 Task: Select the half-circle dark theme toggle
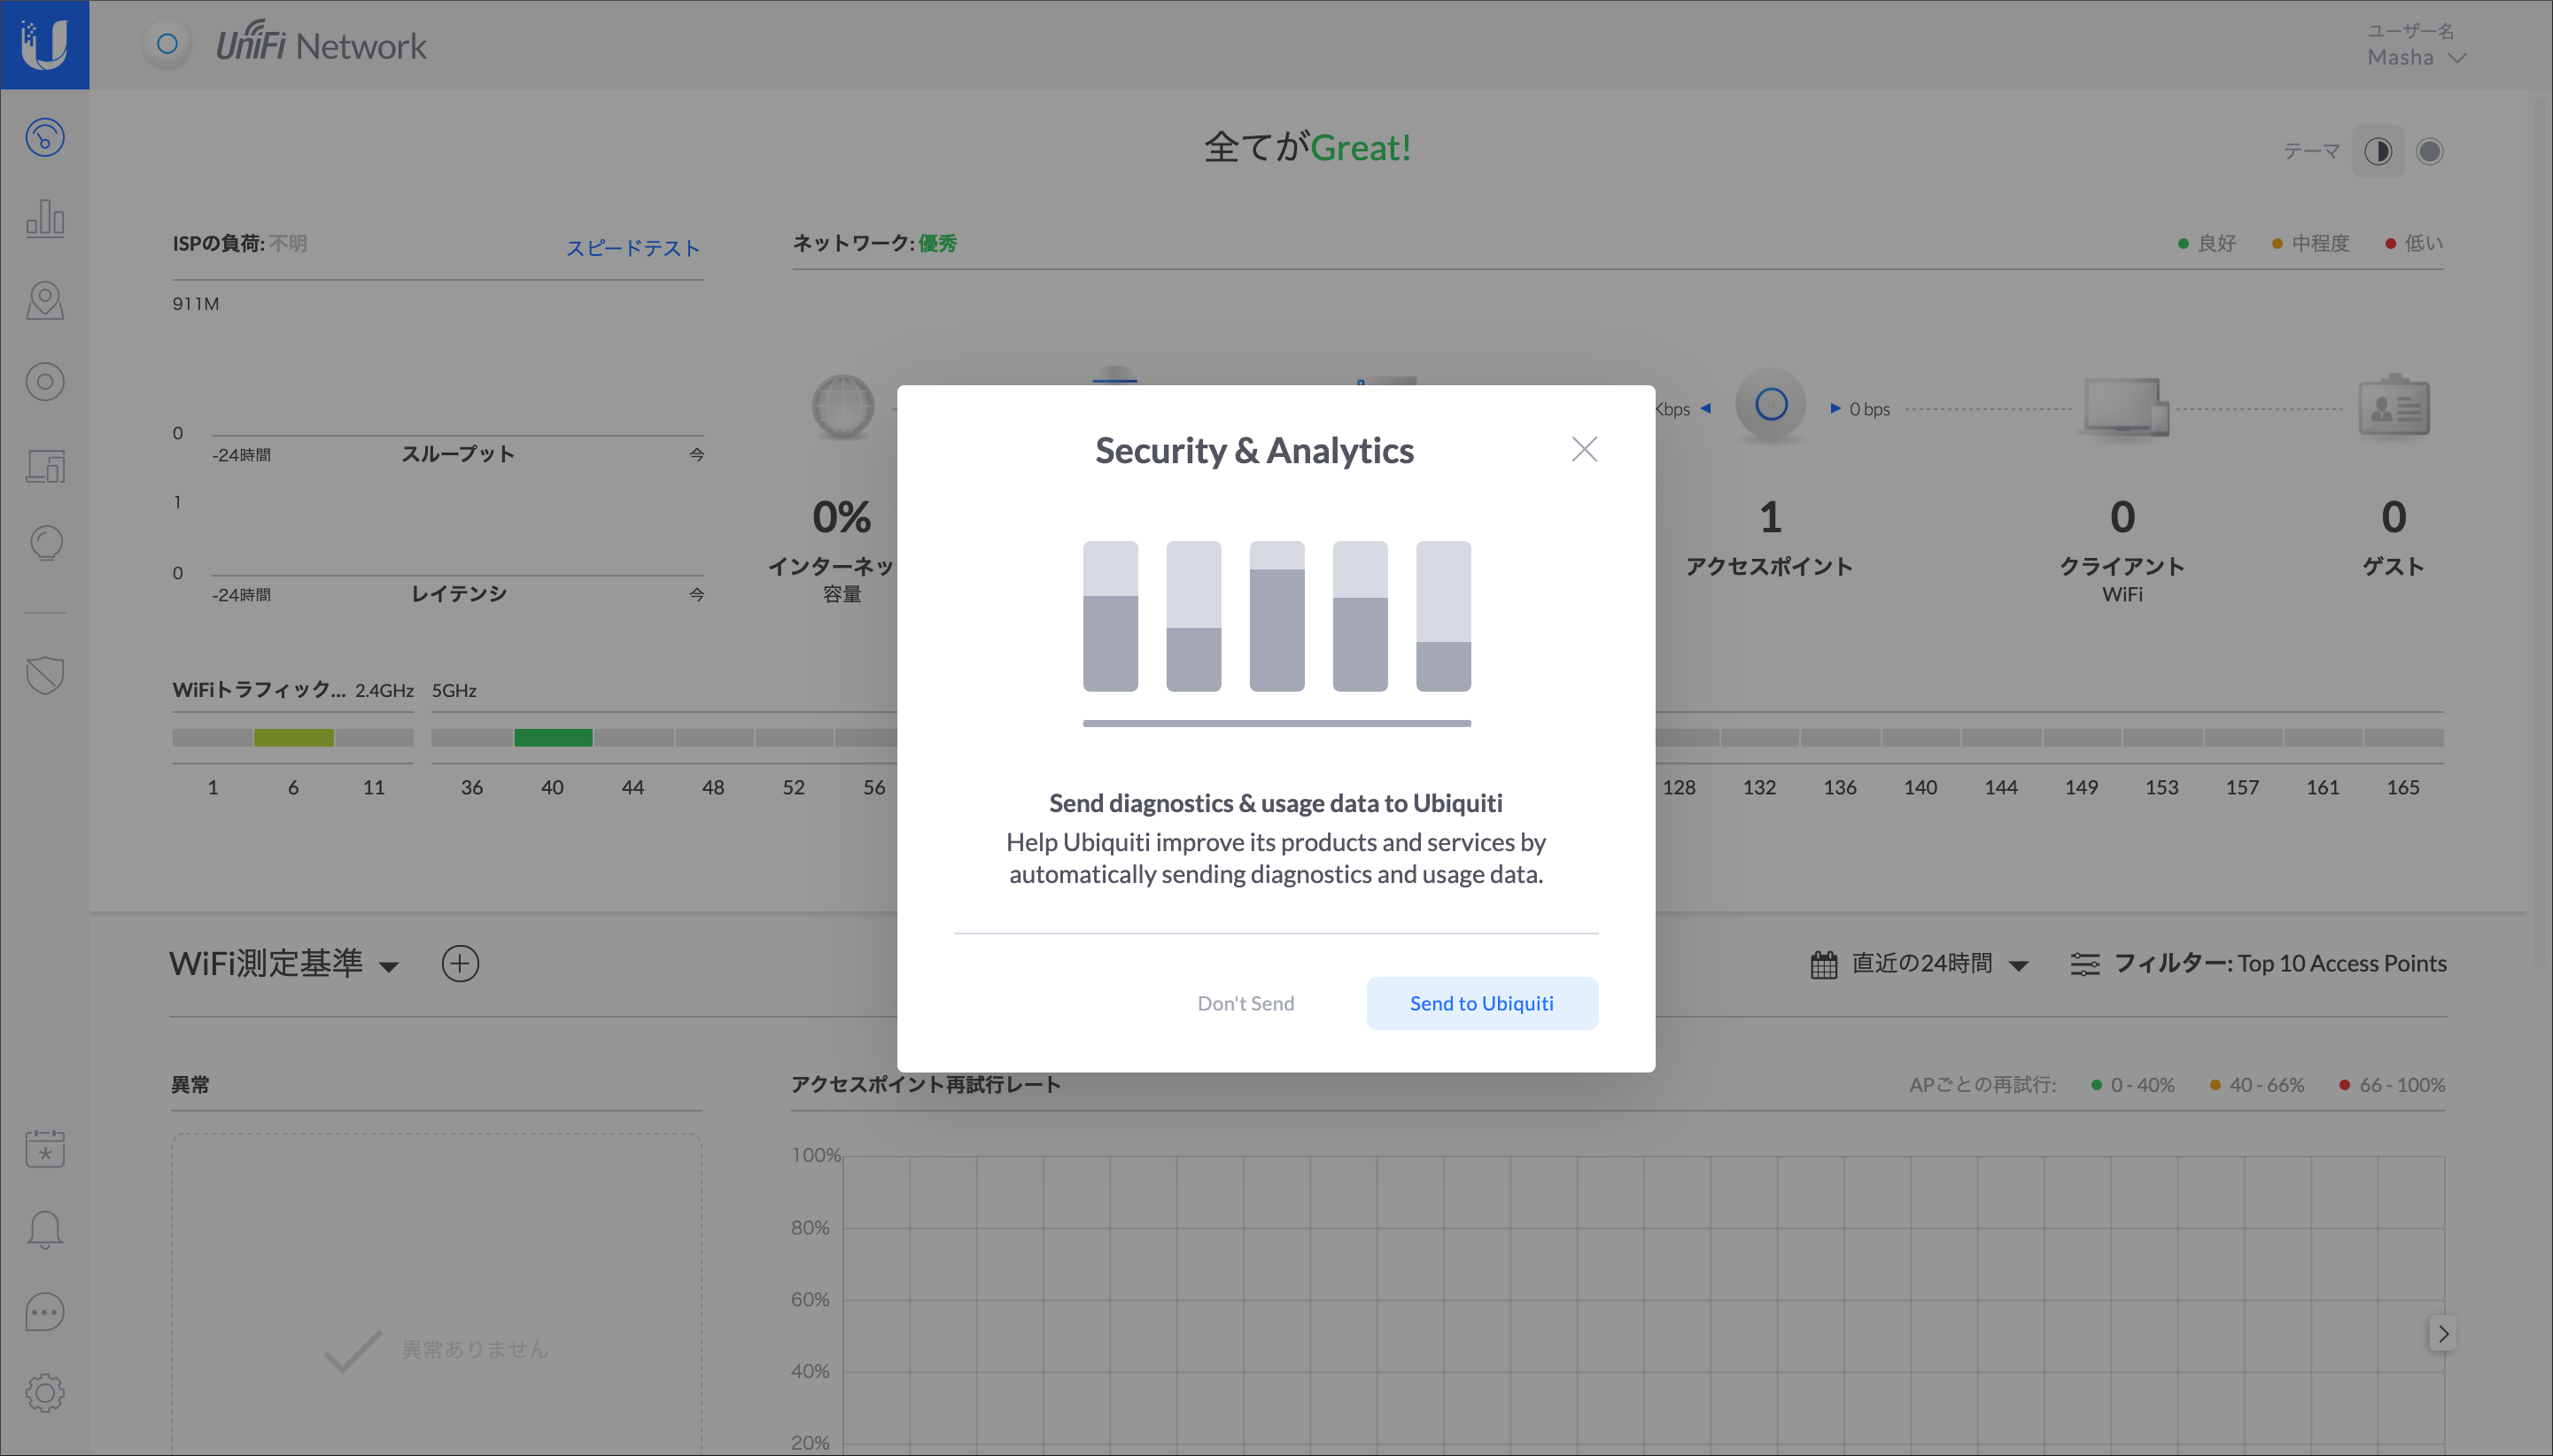pos(2377,151)
